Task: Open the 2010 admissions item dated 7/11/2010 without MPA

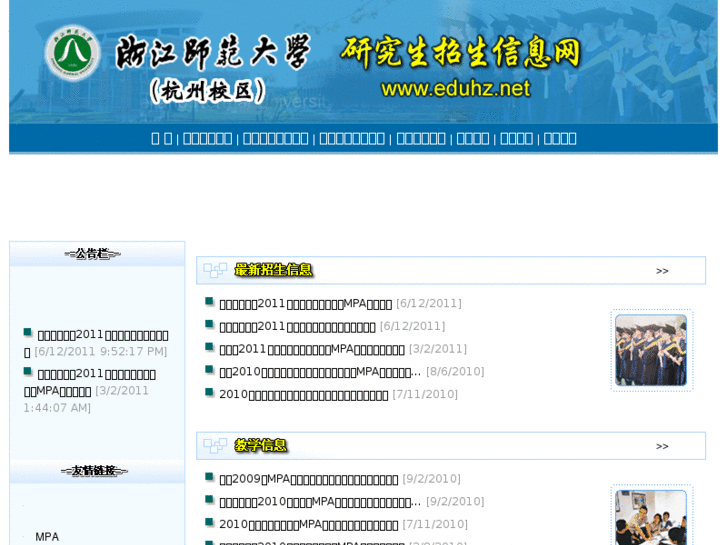Action: click(x=304, y=395)
